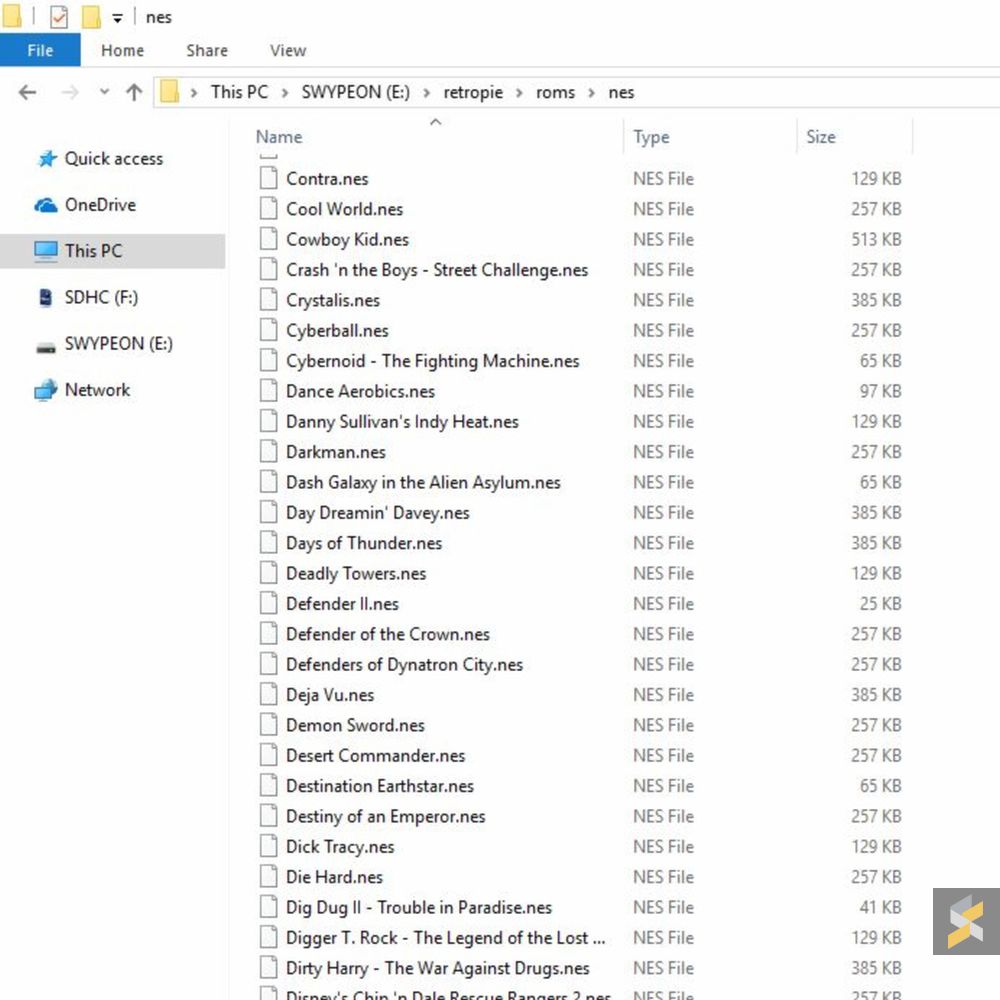Sort by the Size column header
The height and width of the screenshot is (1000, 1000).
[x=821, y=136]
